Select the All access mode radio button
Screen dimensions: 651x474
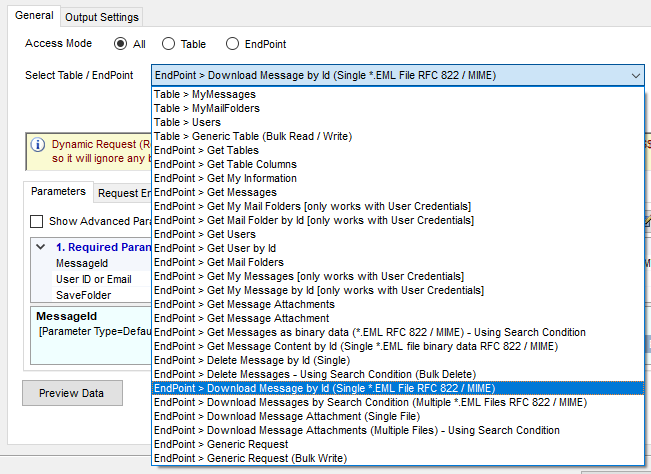121,44
